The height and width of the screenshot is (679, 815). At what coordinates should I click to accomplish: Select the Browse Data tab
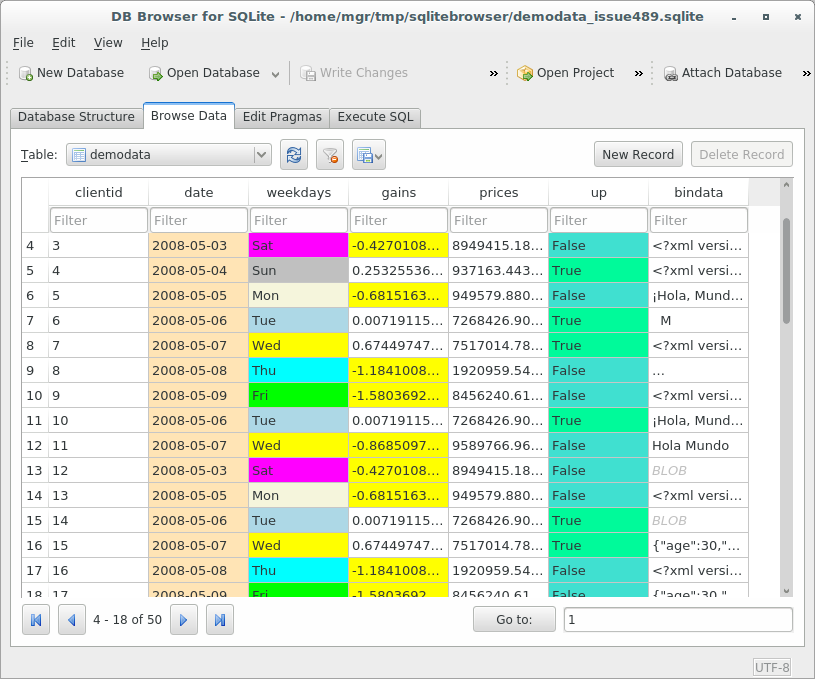click(189, 116)
